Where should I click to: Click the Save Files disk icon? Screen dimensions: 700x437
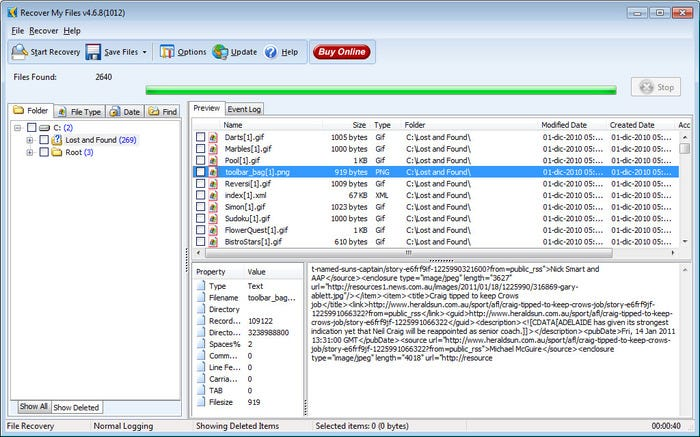(x=93, y=52)
